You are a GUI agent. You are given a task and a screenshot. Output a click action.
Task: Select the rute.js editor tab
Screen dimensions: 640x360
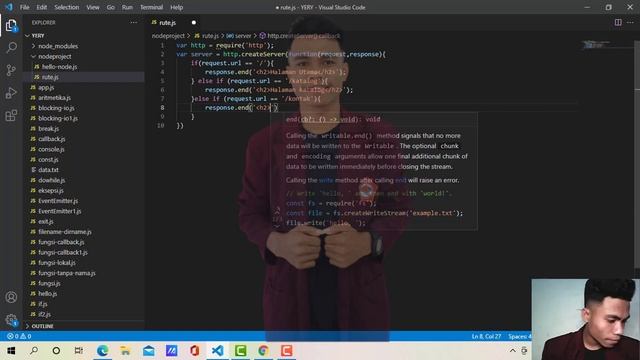(x=174, y=22)
